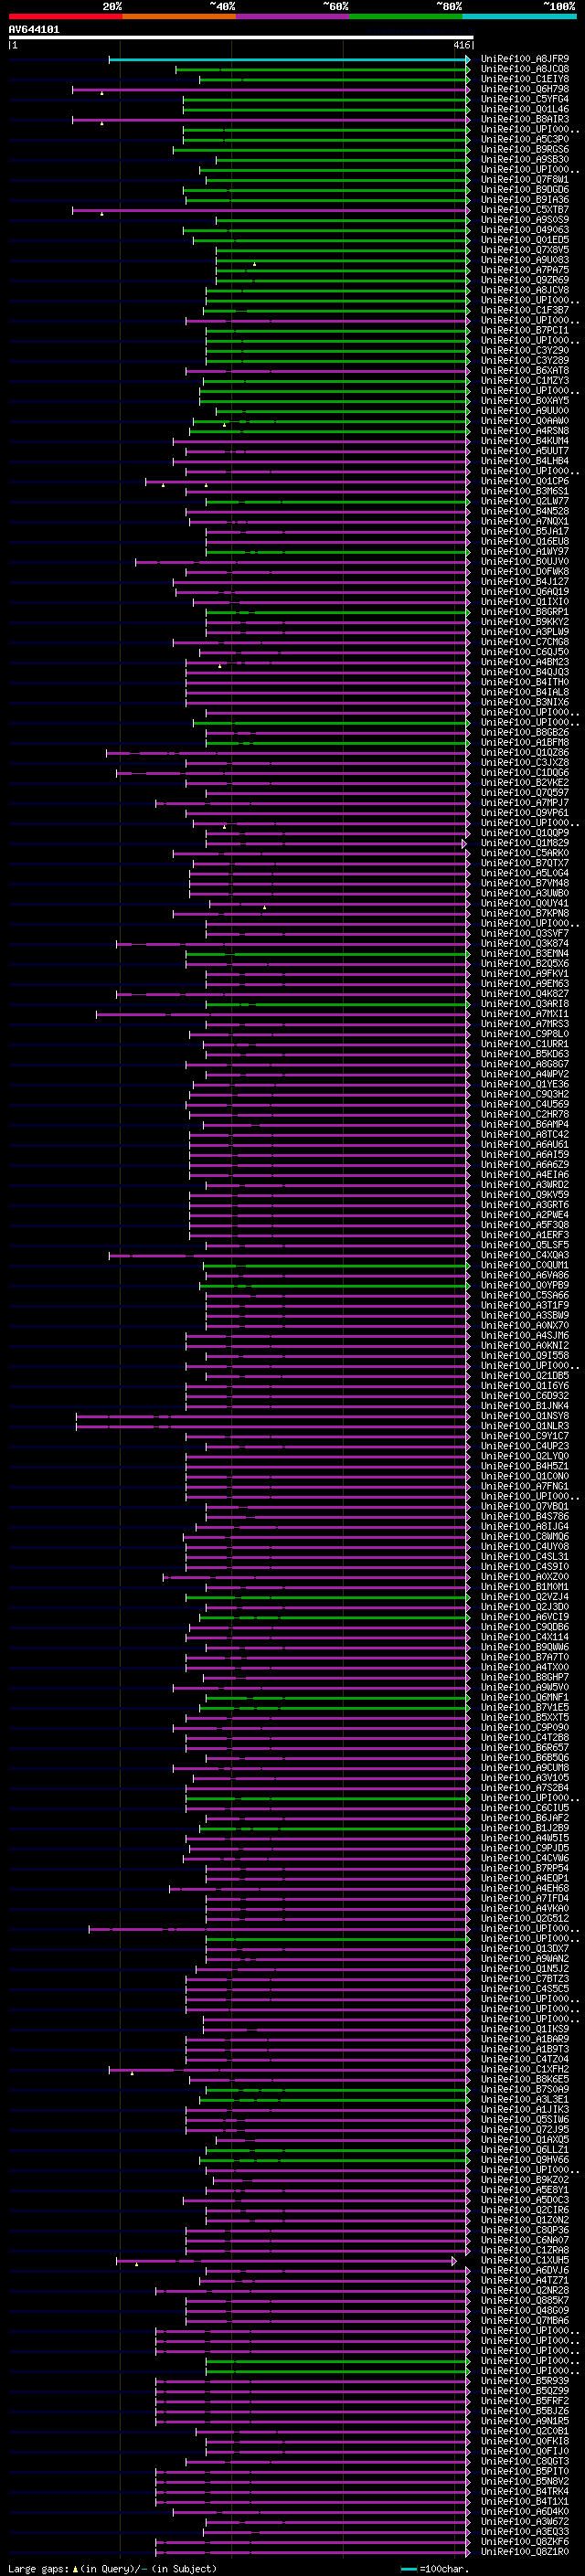585x2576 pixels.
Task: Select the UniRef100_Q7F8W1 label
Action: point(525,180)
